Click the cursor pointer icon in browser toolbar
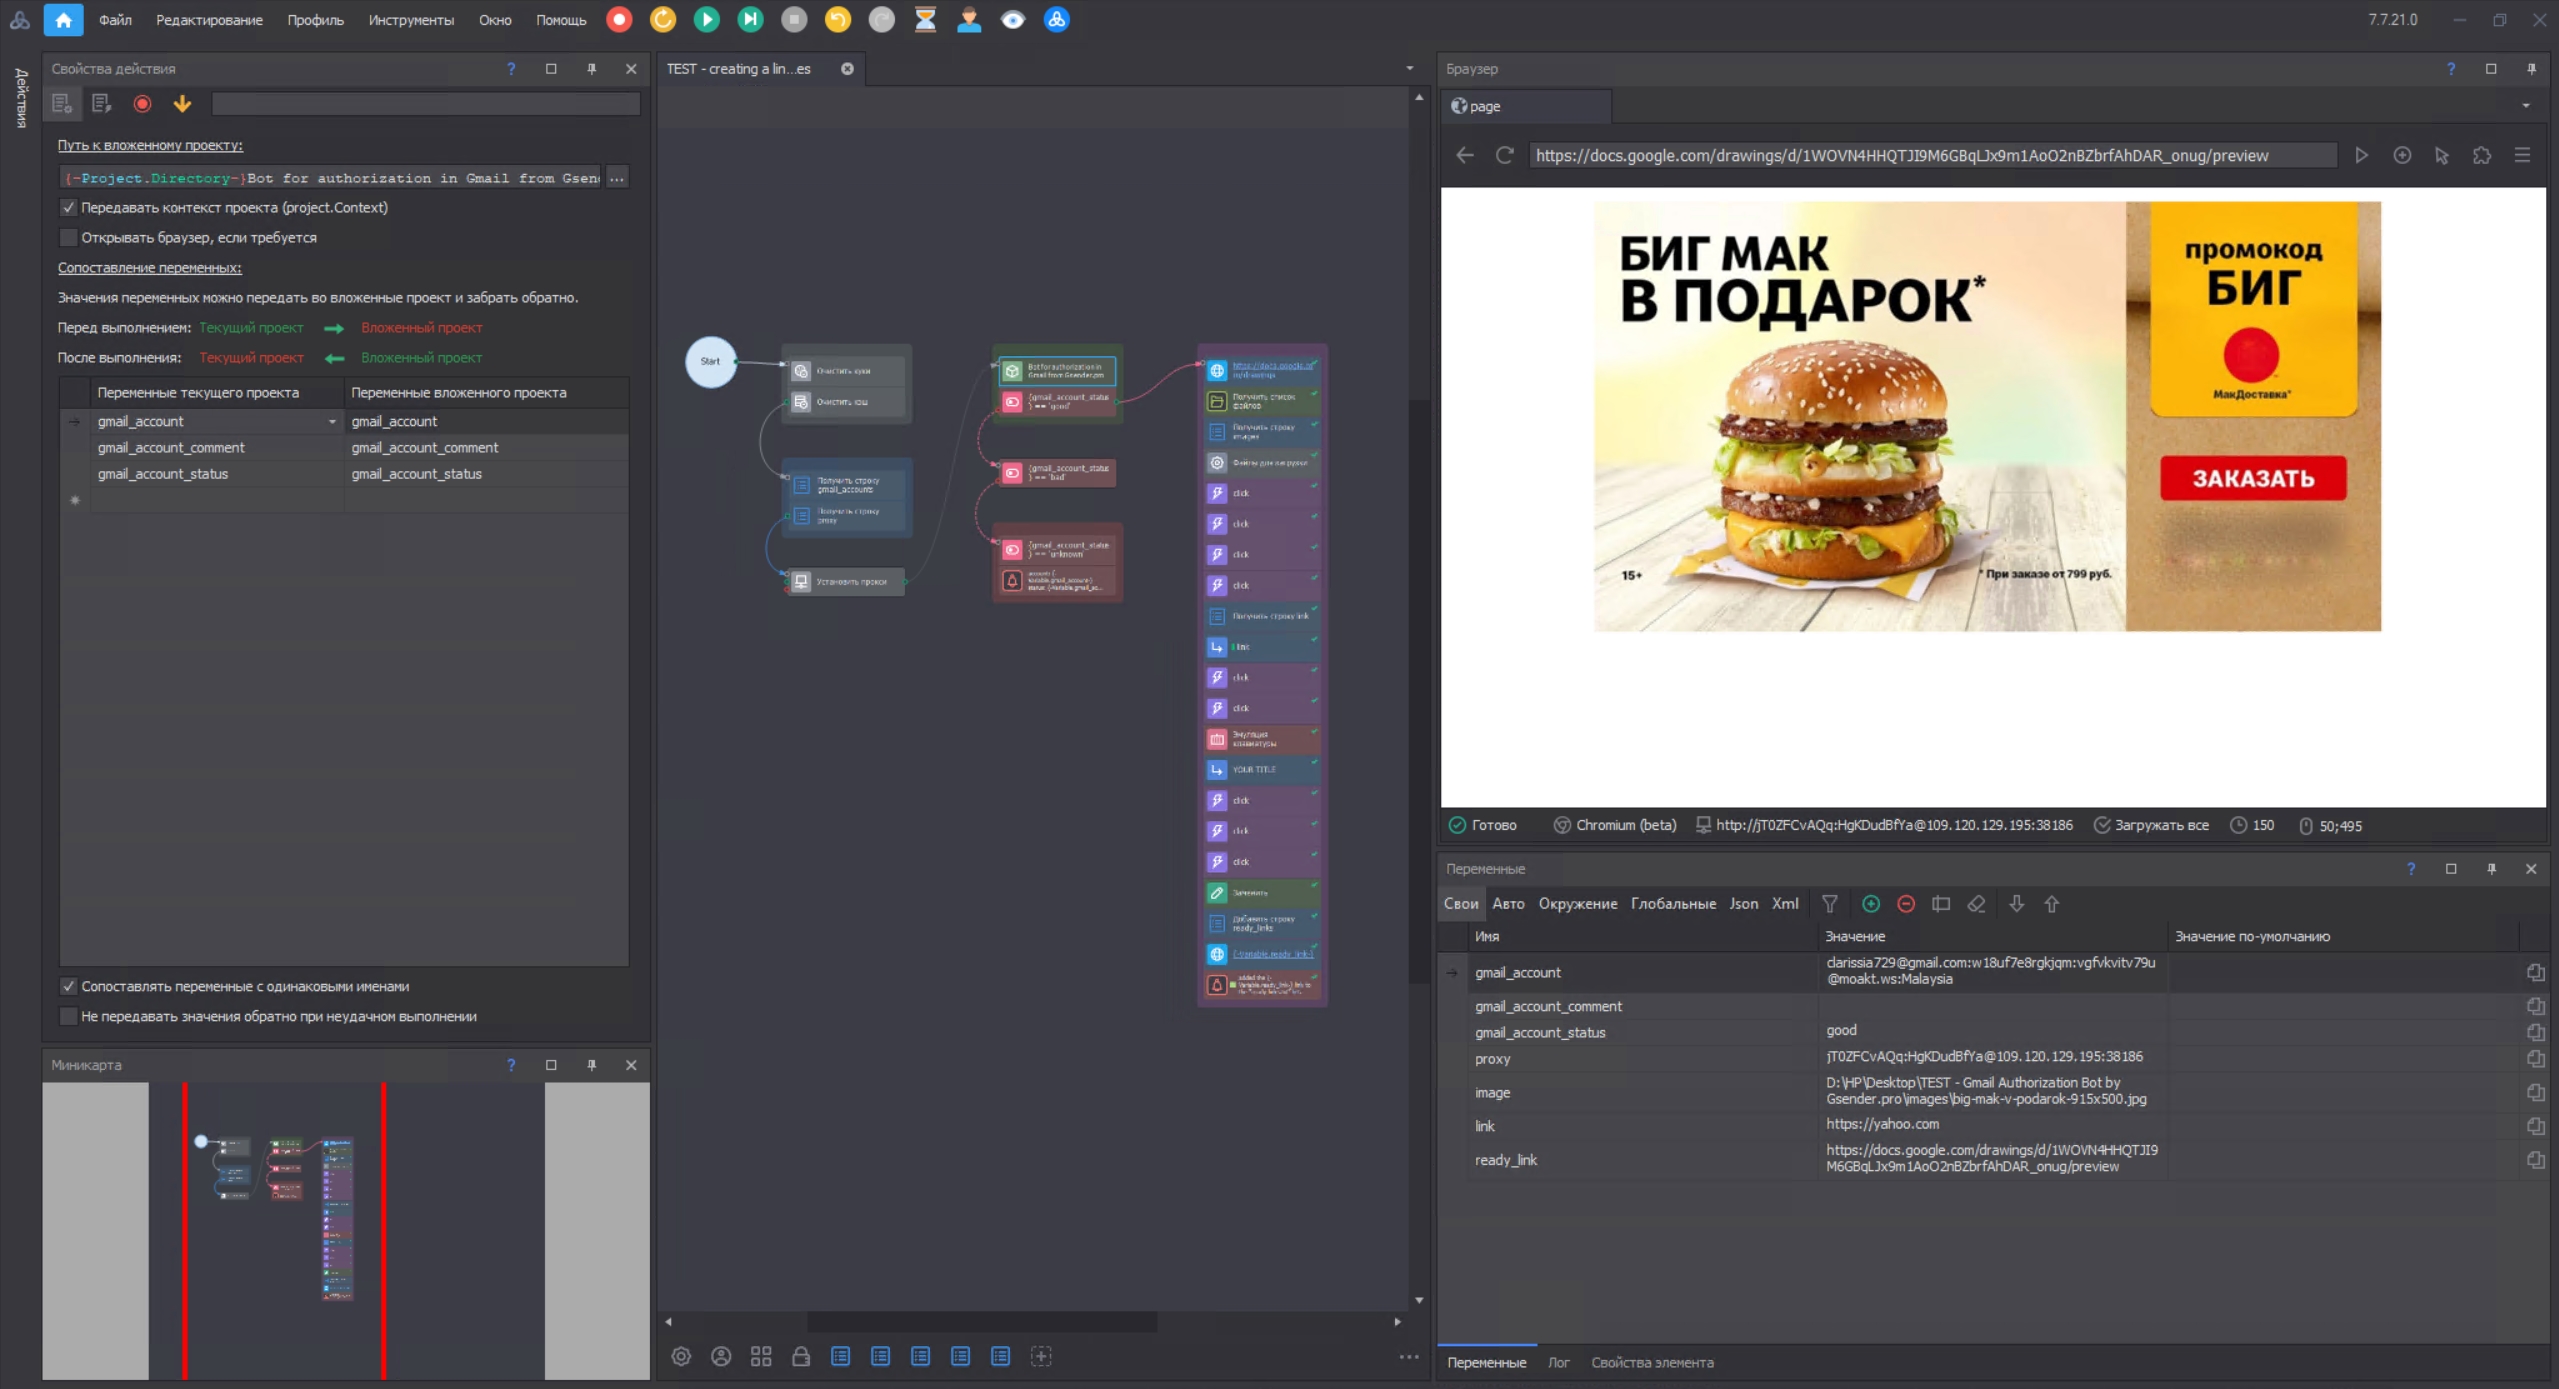This screenshot has width=2559, height=1389. coord(2442,155)
